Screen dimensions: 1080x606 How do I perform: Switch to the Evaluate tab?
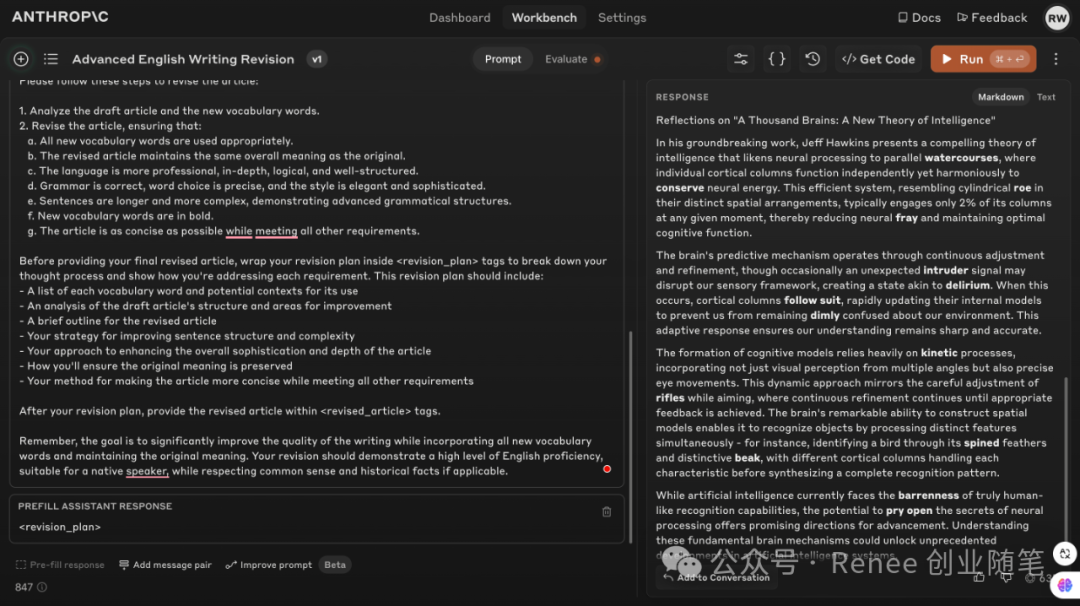tap(572, 59)
